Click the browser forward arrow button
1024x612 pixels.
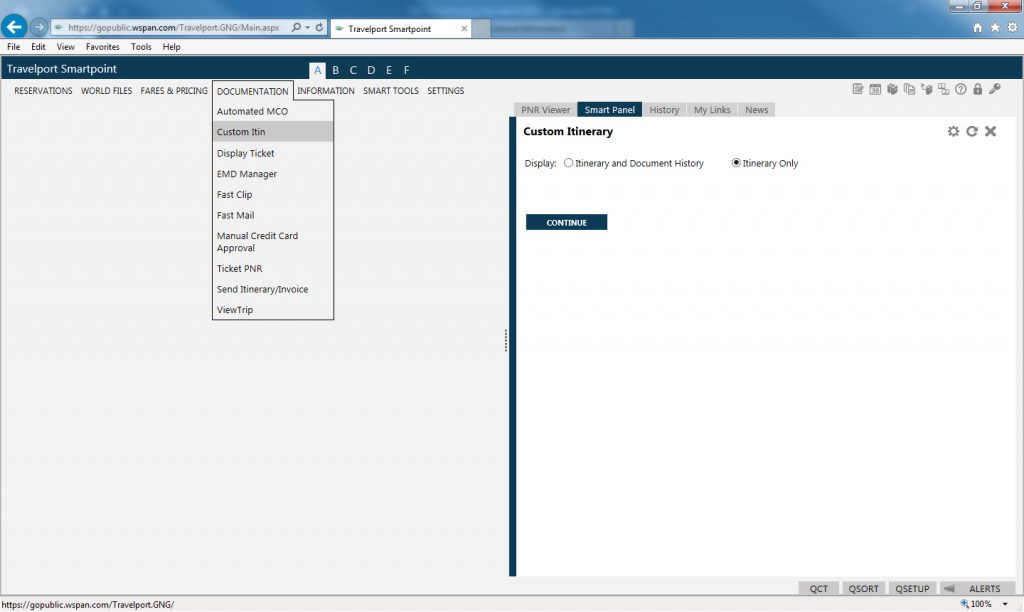[39, 27]
